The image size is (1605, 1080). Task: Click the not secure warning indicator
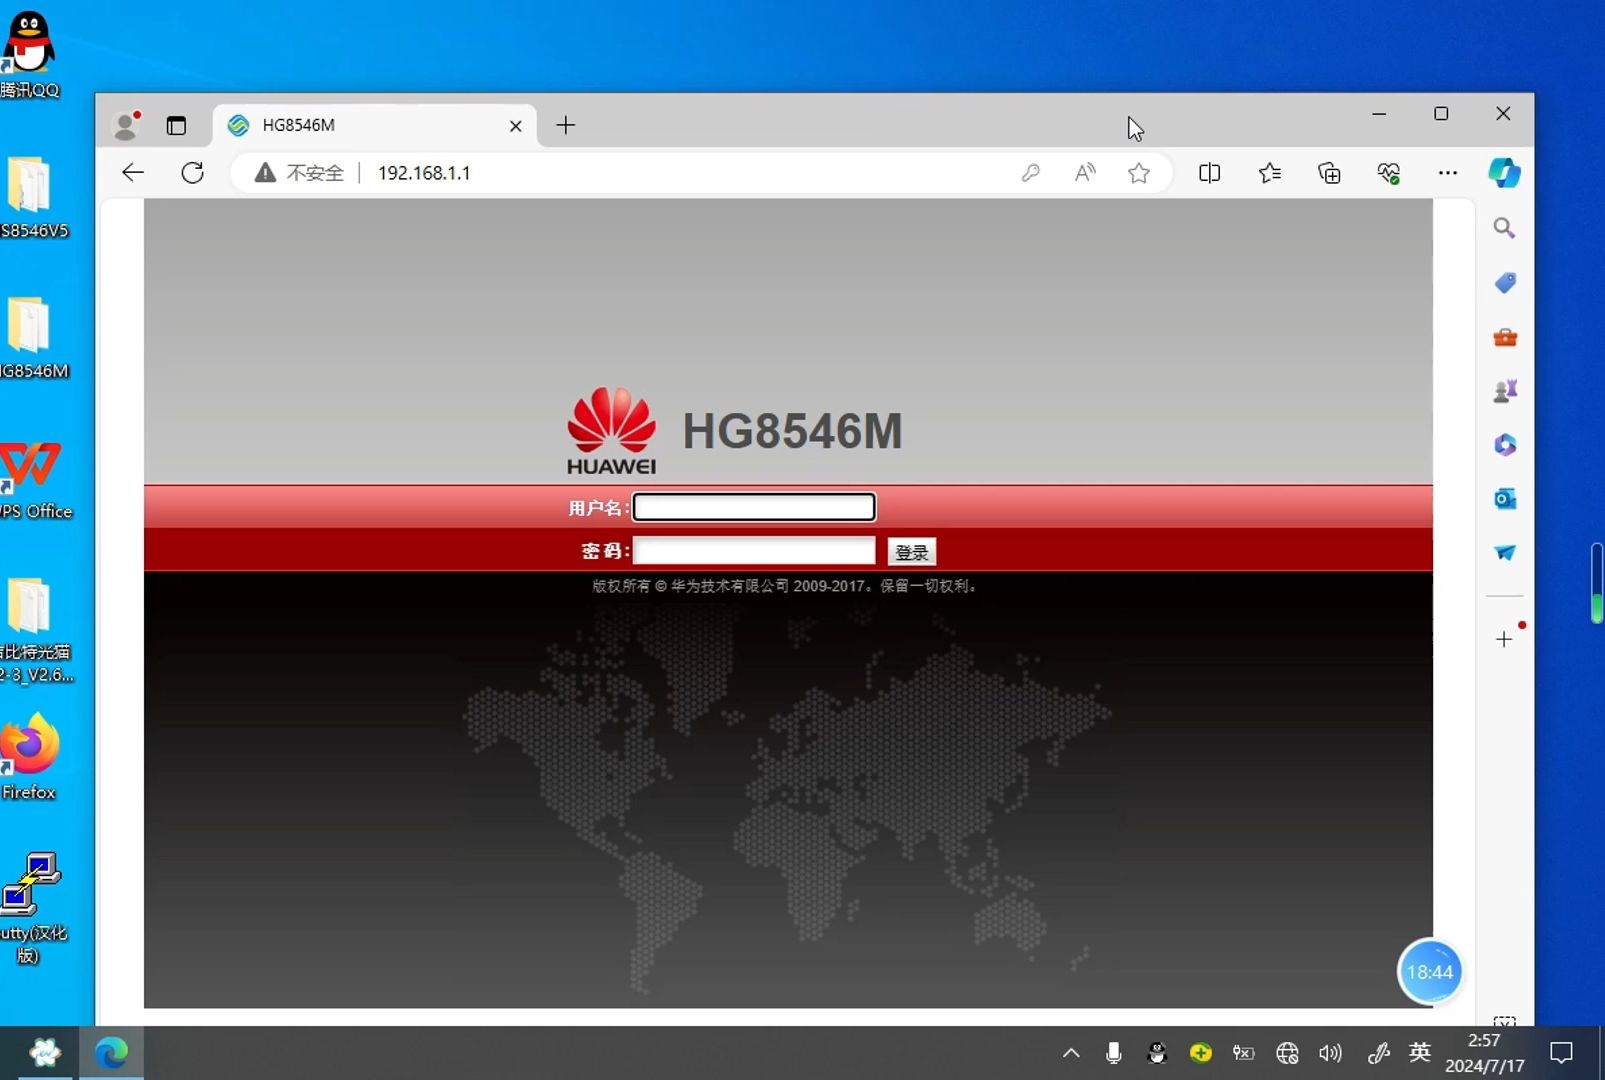tap(298, 173)
